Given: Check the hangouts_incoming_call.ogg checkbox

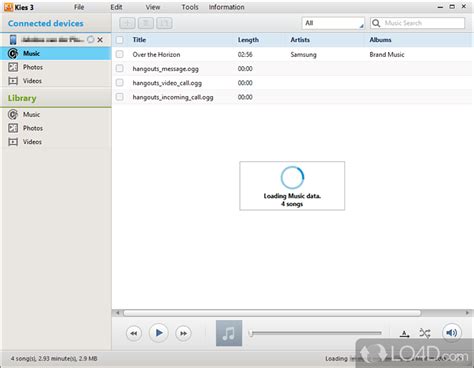Looking at the screenshot, I should (x=119, y=97).
